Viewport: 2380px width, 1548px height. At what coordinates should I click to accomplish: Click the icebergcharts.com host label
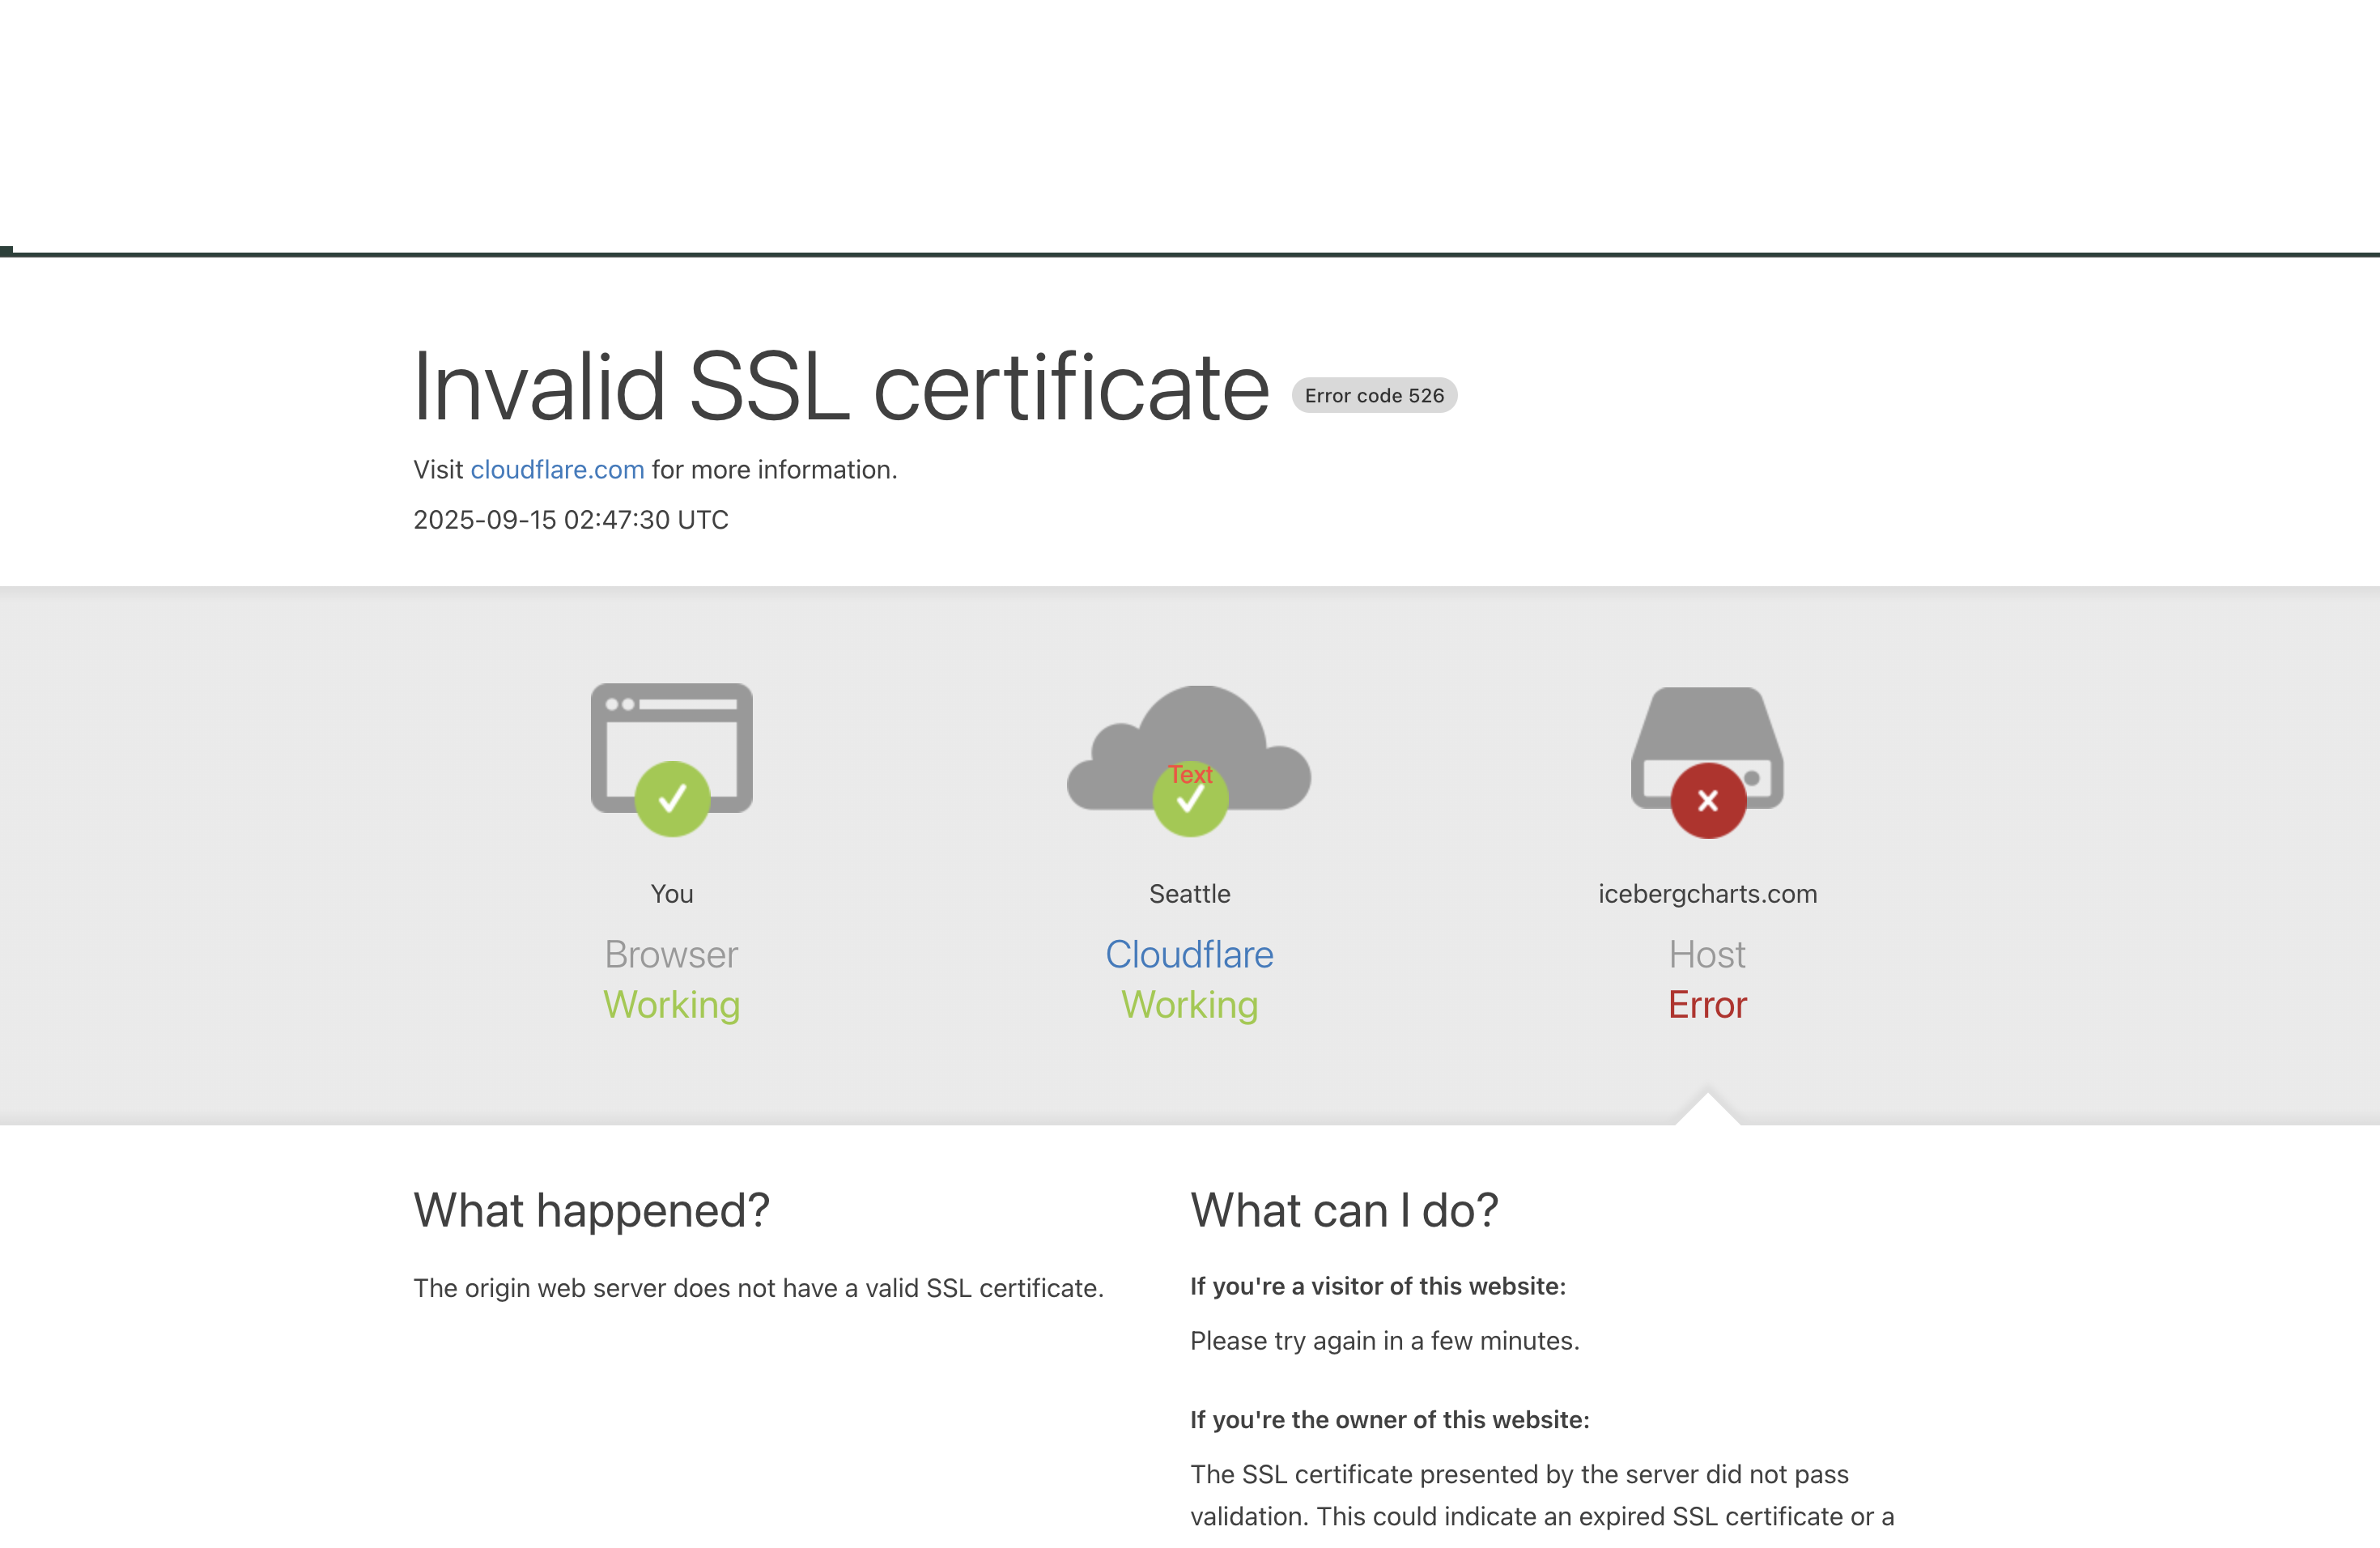tap(1707, 894)
